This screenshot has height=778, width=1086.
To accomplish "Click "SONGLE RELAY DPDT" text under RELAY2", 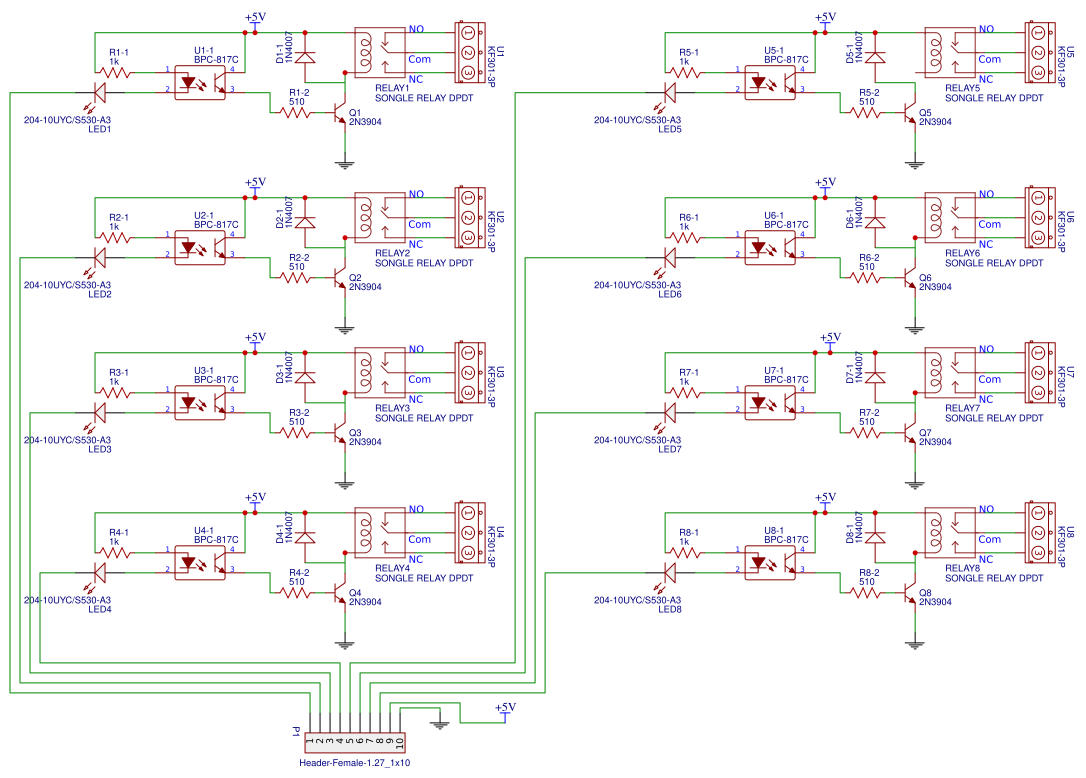I will click(424, 263).
